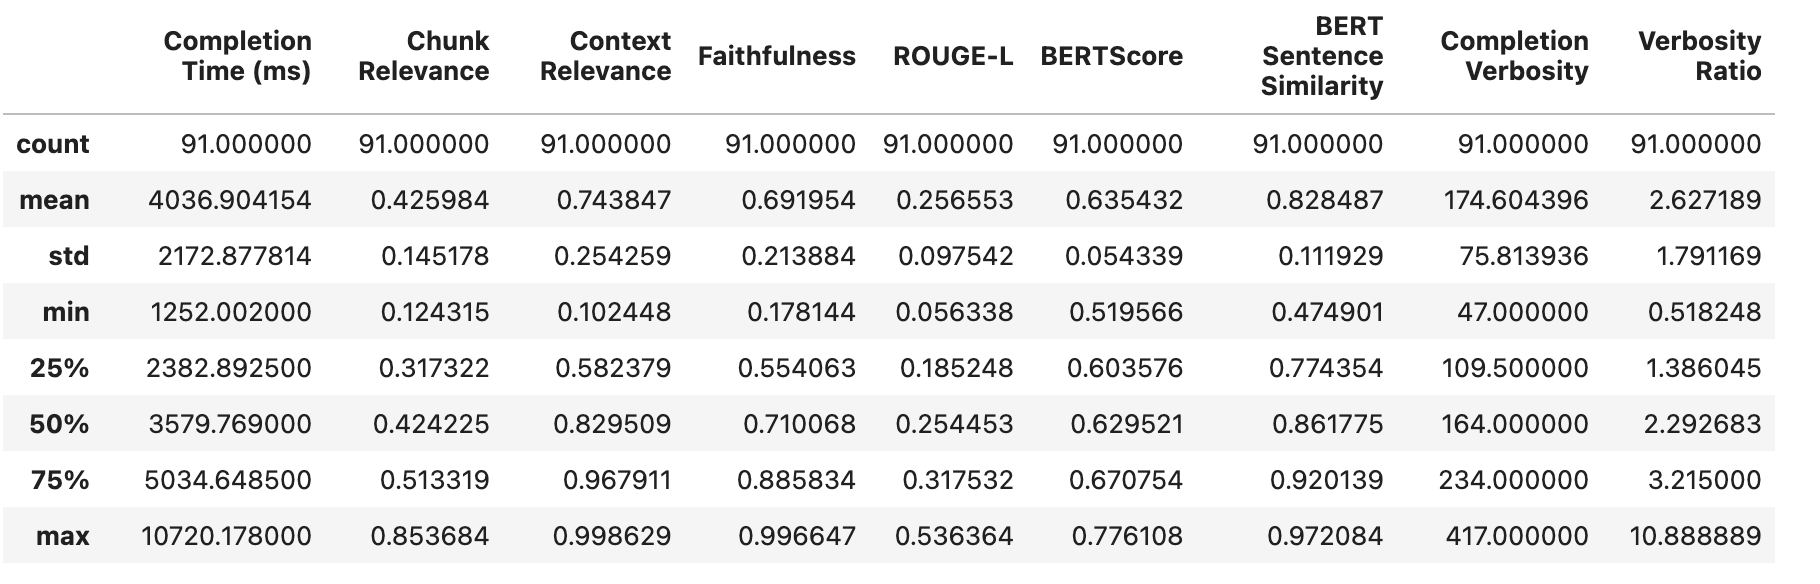Screen dimensions: 1820x584
Task: Select the ROUGE-L column header
Action: [952, 56]
